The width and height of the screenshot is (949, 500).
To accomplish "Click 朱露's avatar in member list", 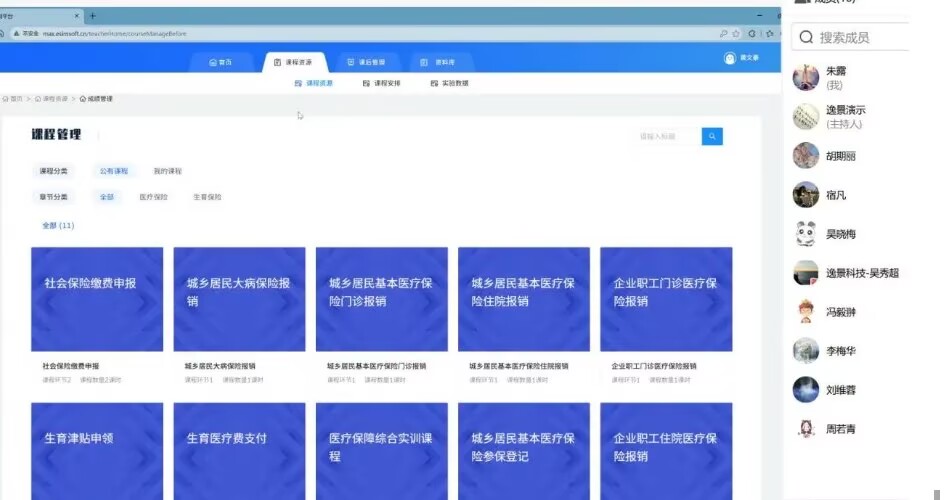I will coord(806,78).
